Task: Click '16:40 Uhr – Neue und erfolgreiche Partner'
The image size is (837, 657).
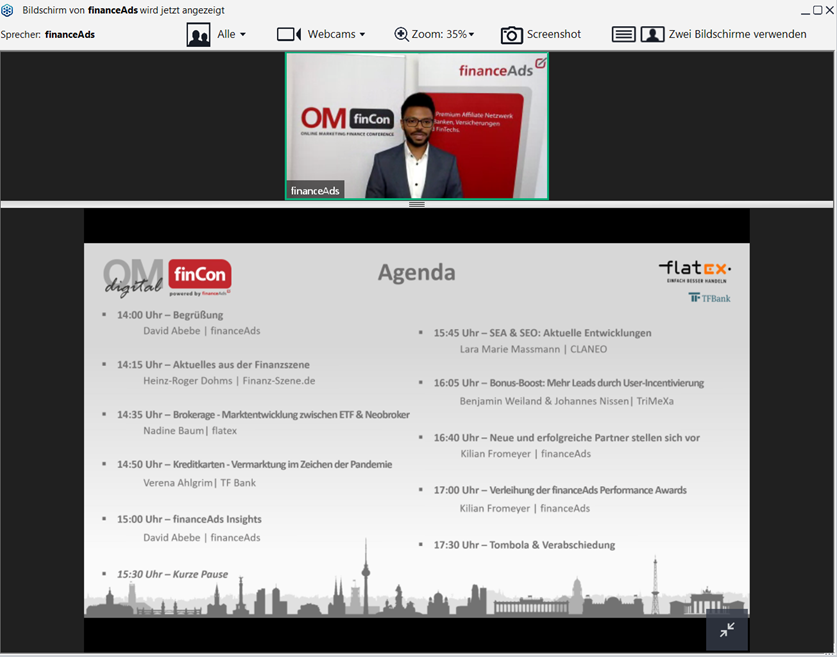Action: pos(566,438)
